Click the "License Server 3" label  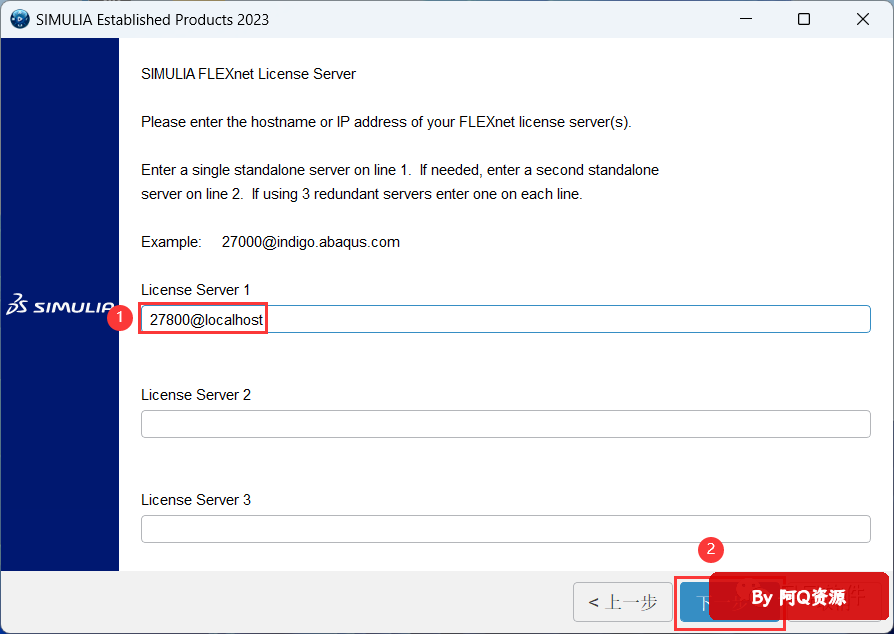(195, 500)
